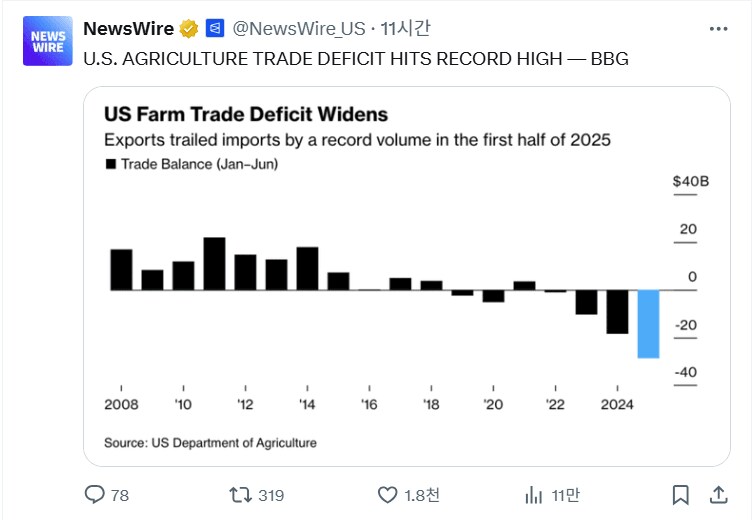Open the post timestamp 11시간

[405, 28]
